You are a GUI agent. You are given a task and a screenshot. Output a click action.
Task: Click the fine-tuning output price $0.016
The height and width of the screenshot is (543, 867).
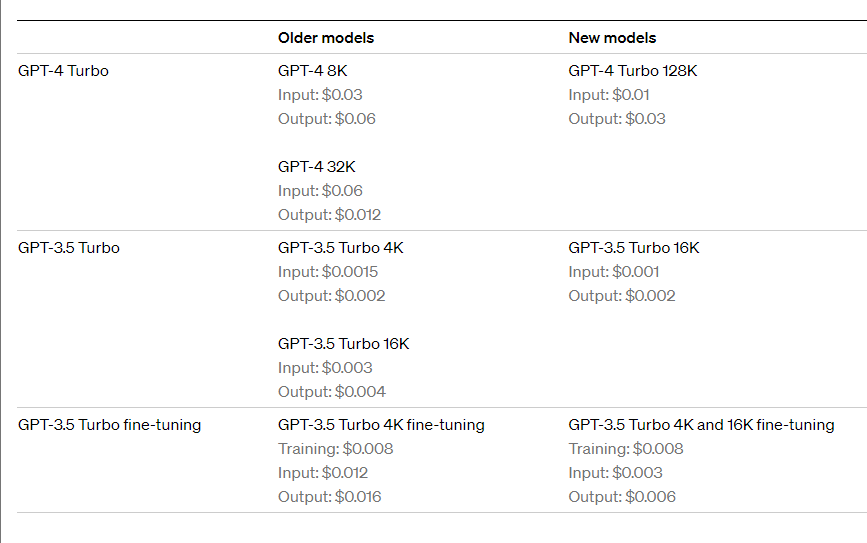pos(357,497)
